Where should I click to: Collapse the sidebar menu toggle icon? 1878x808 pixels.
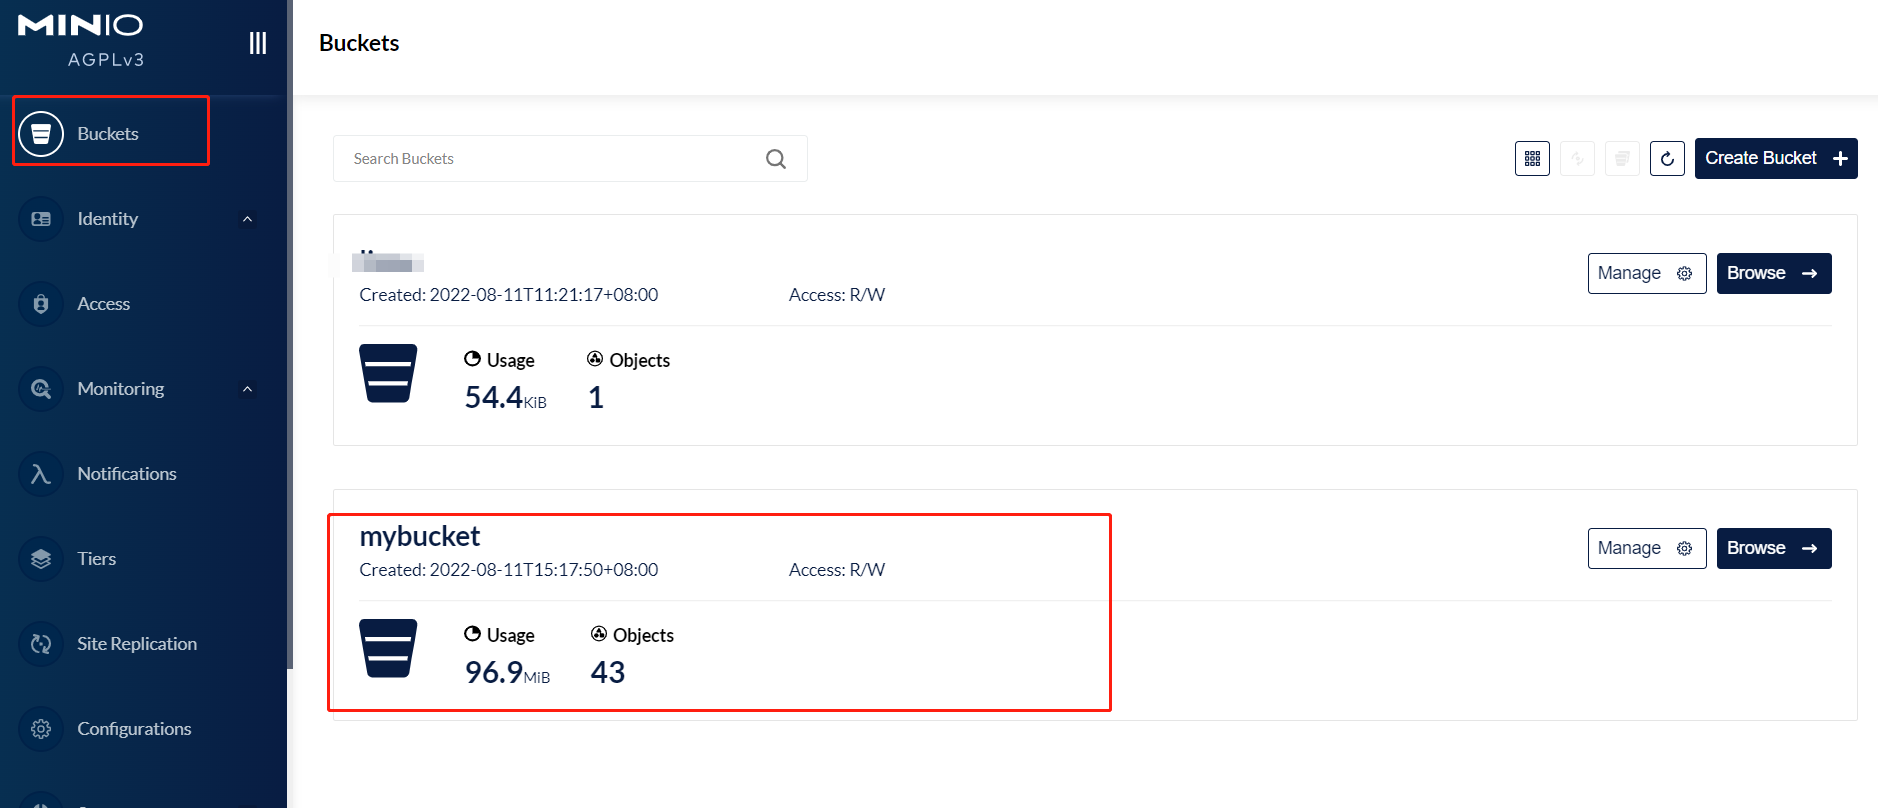[258, 43]
